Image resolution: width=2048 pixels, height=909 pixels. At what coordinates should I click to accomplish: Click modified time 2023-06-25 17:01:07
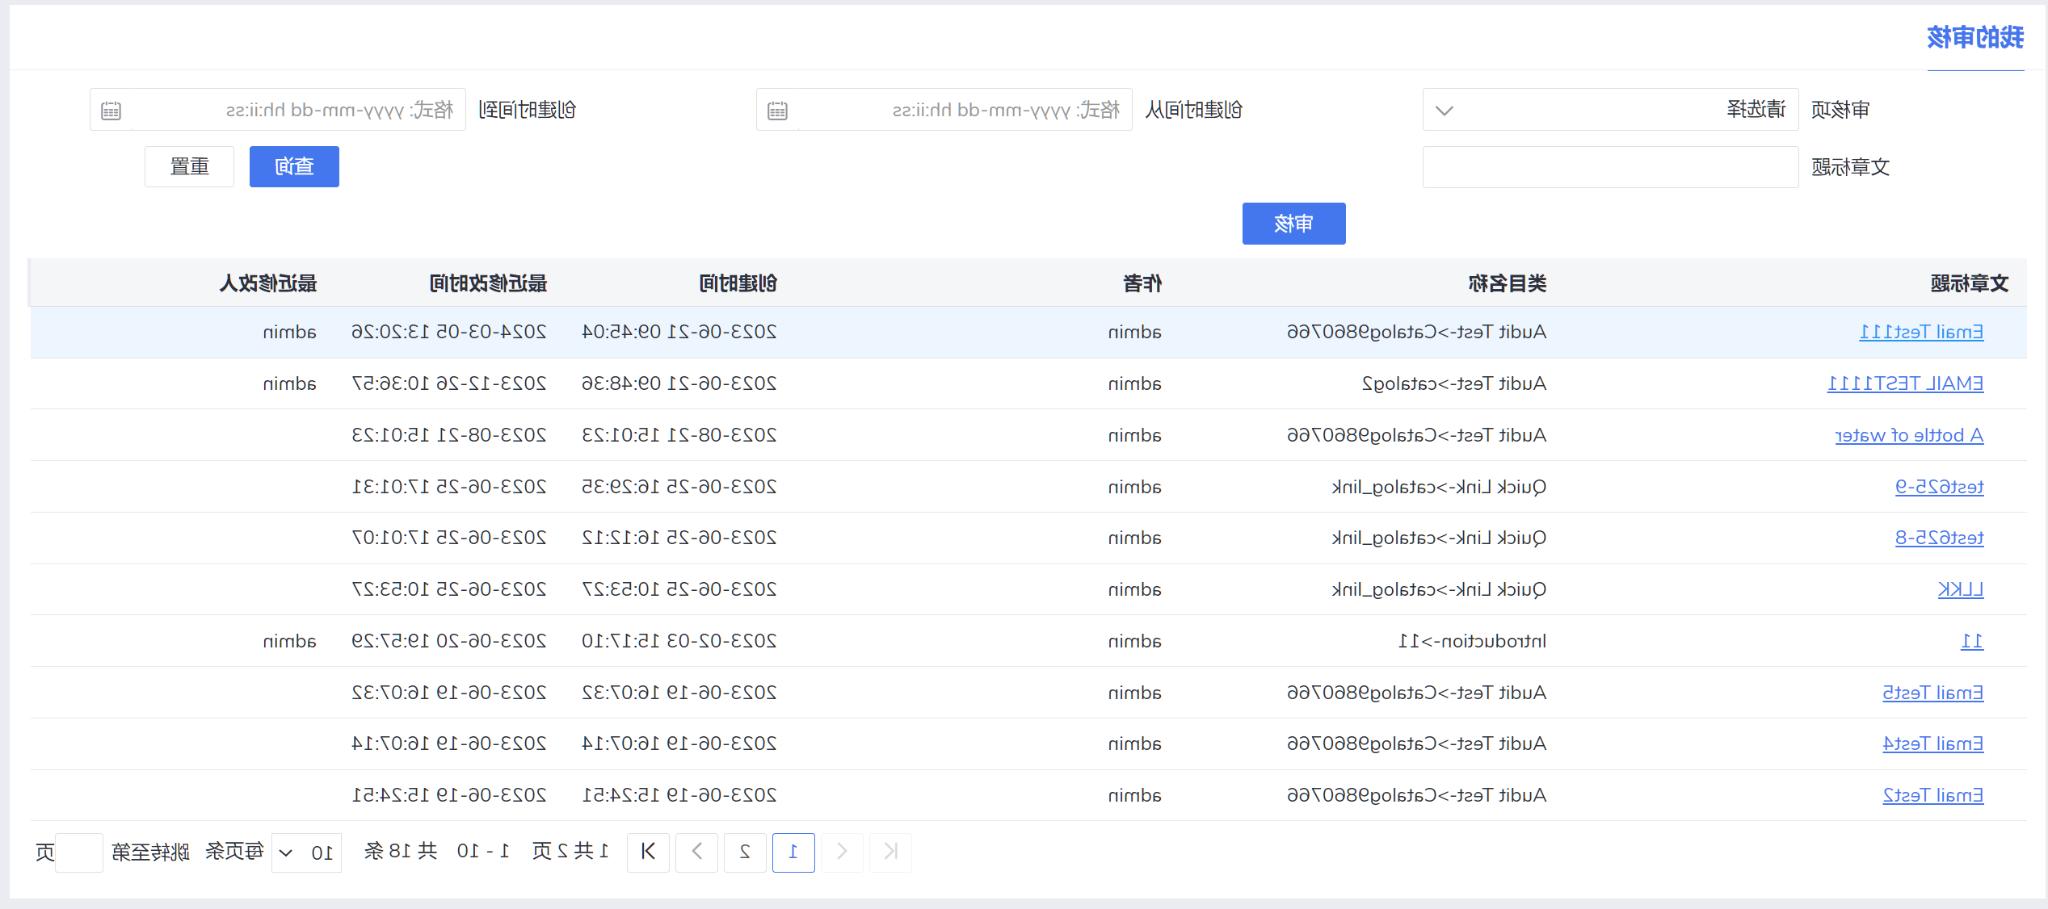[449, 538]
